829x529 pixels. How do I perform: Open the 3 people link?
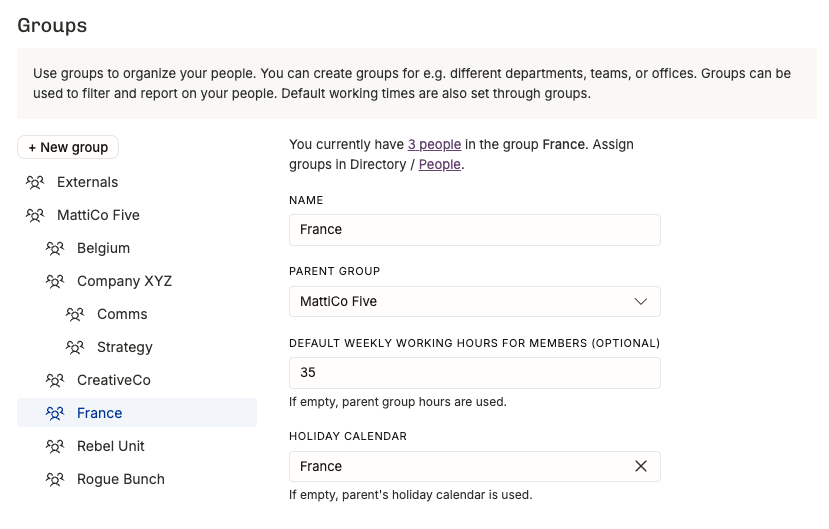[x=434, y=144]
